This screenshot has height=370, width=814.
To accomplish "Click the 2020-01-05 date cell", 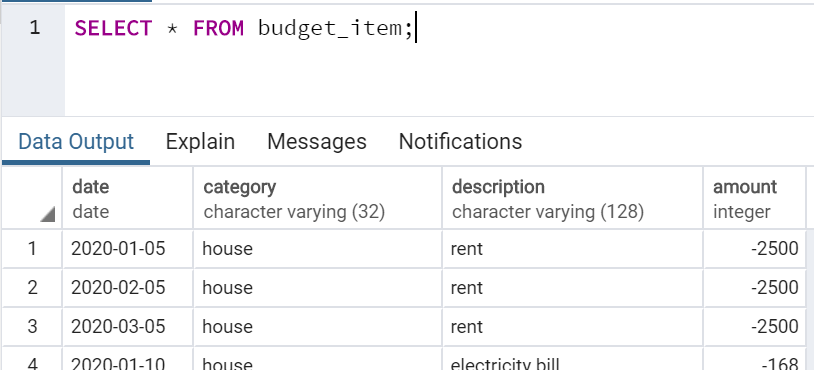I will click(128, 249).
